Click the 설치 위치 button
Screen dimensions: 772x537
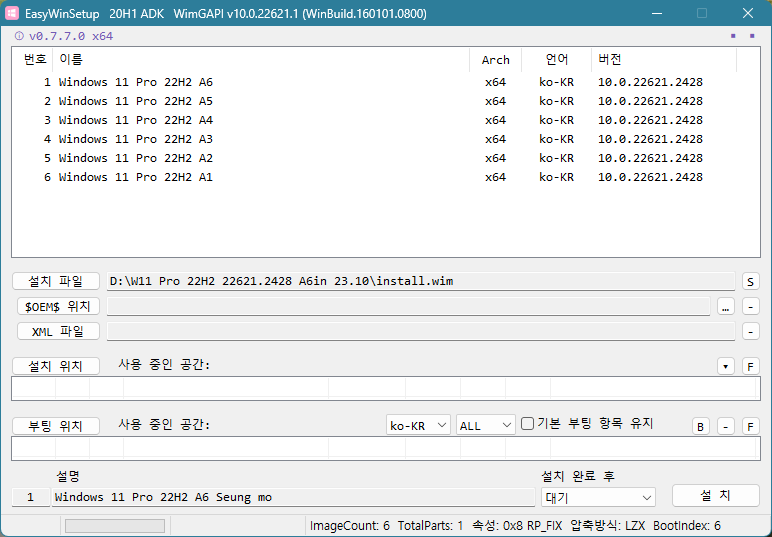click(56, 366)
